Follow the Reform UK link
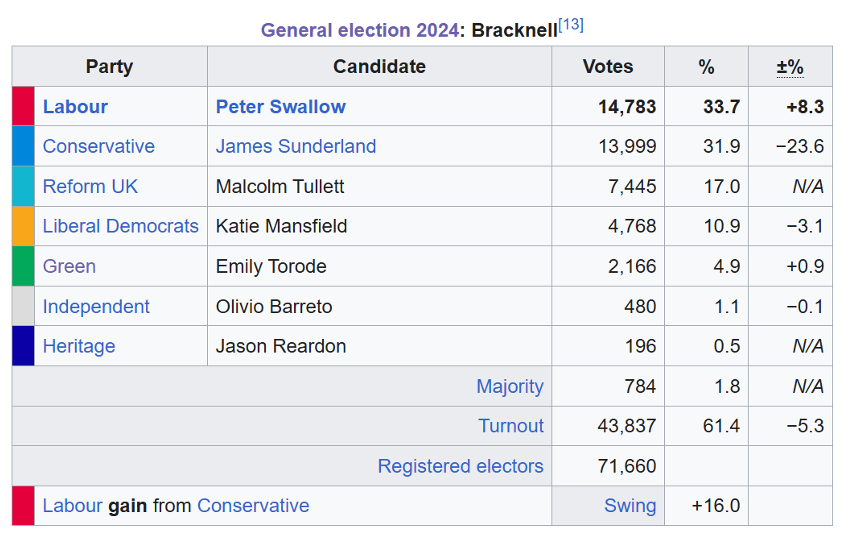This screenshot has width=850, height=542. (x=90, y=187)
